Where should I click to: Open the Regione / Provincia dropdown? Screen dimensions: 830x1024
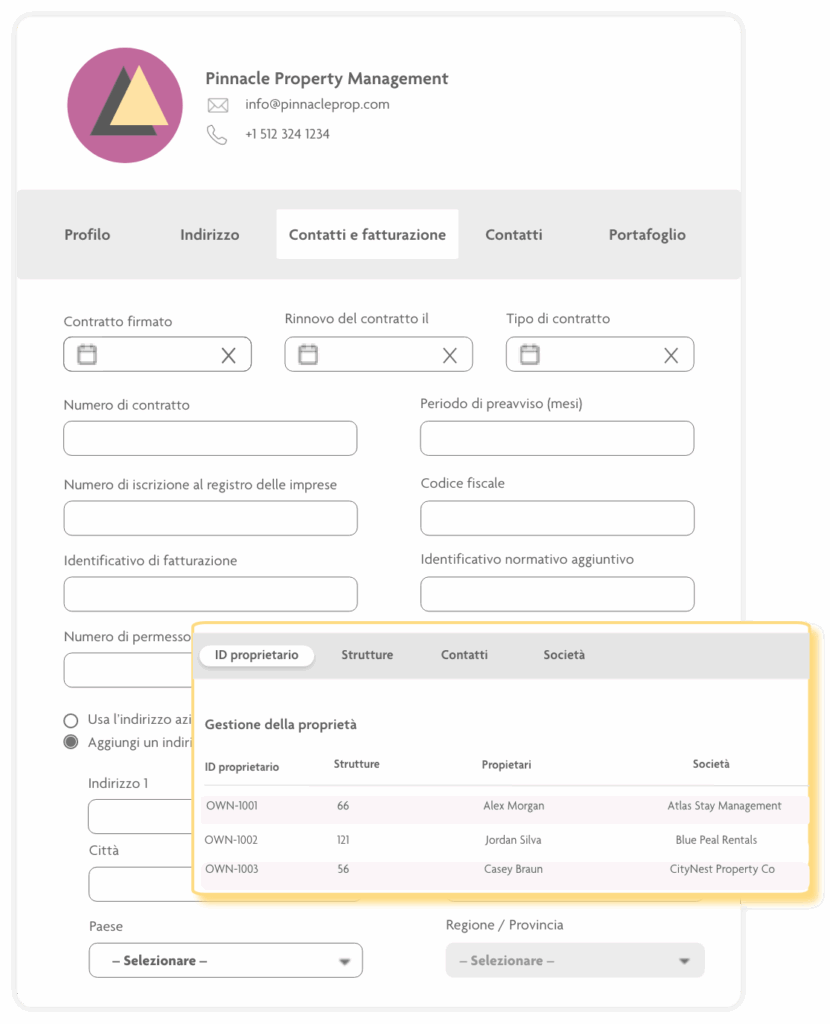tap(575, 960)
